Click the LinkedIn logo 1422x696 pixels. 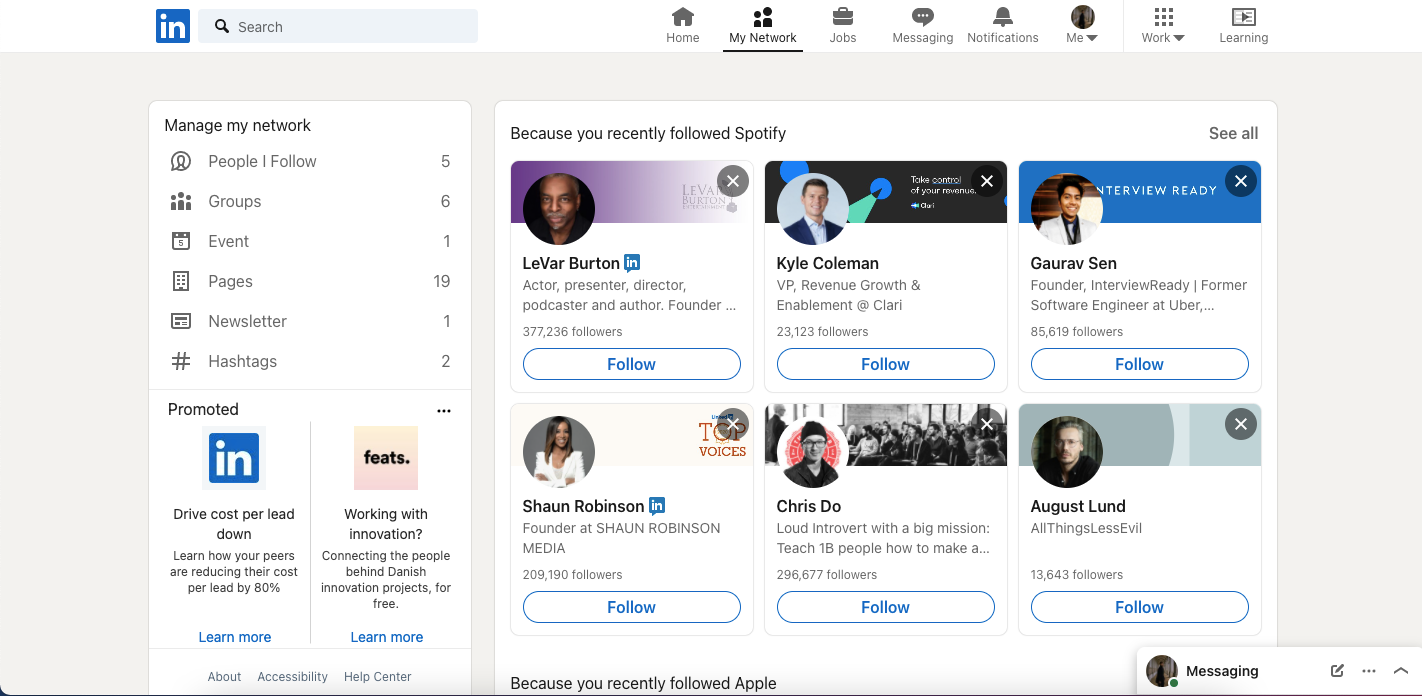[x=172, y=26]
